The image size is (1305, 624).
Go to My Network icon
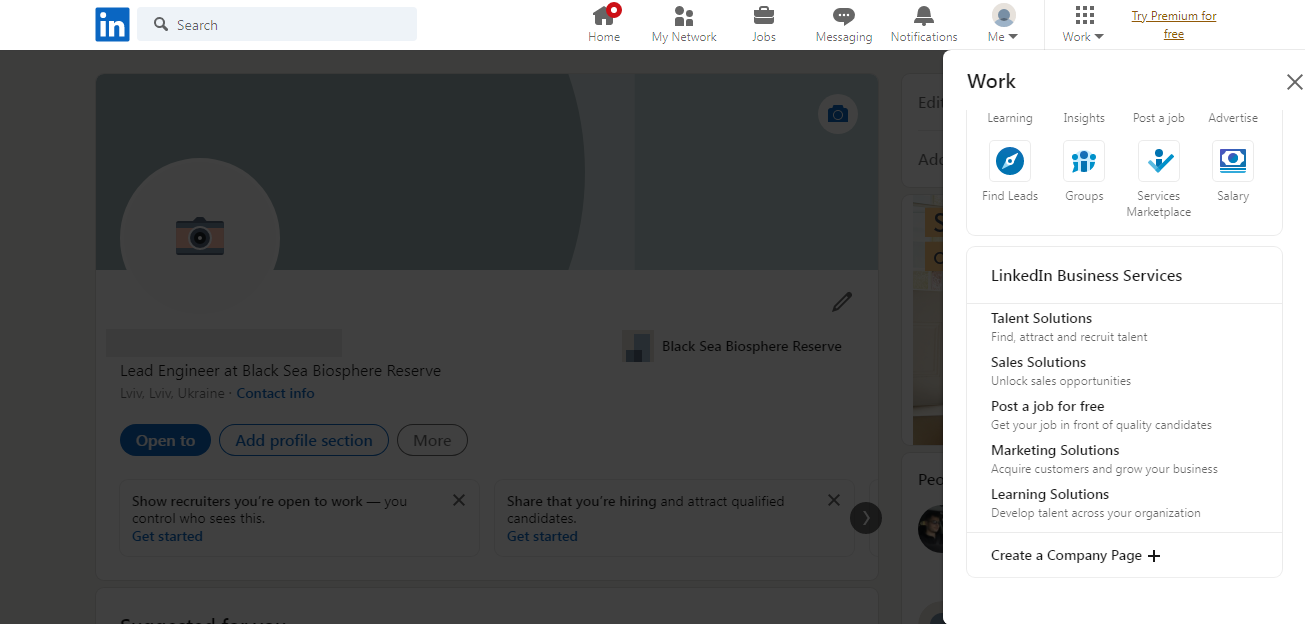pyautogui.click(x=684, y=17)
